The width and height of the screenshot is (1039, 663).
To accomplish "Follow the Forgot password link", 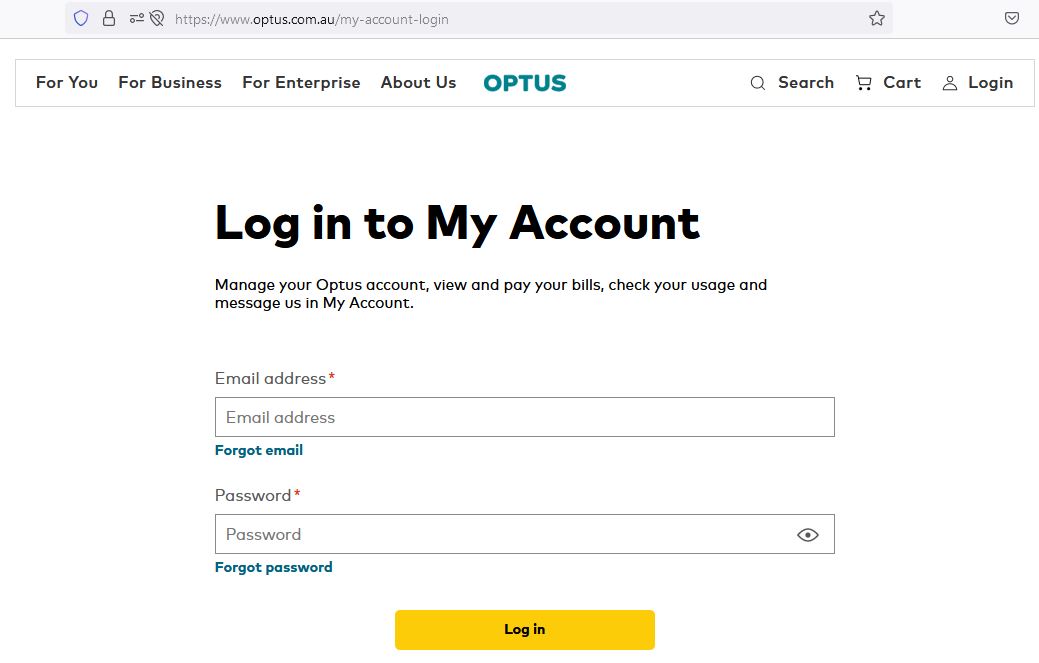I will (273, 567).
